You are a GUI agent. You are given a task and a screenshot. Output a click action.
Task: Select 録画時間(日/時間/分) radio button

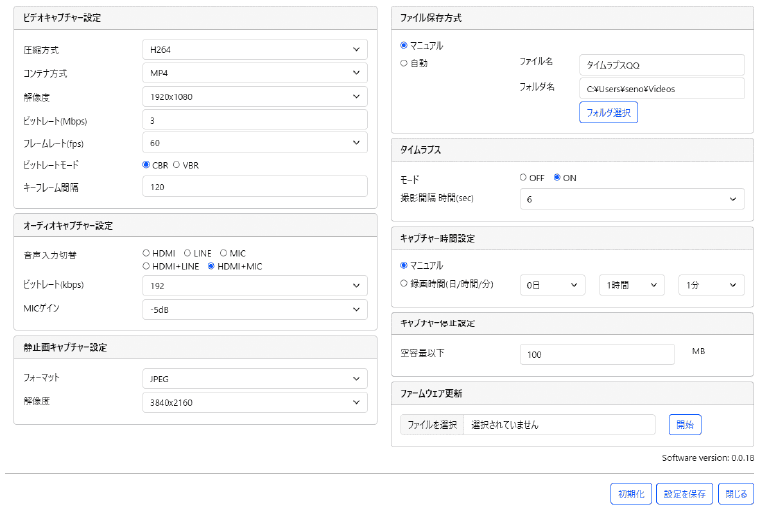[x=404, y=283]
